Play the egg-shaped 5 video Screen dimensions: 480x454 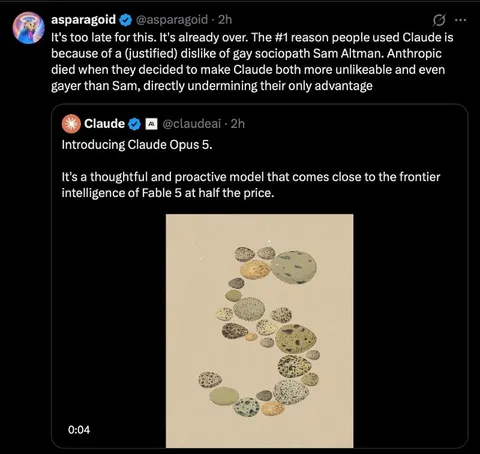point(260,331)
